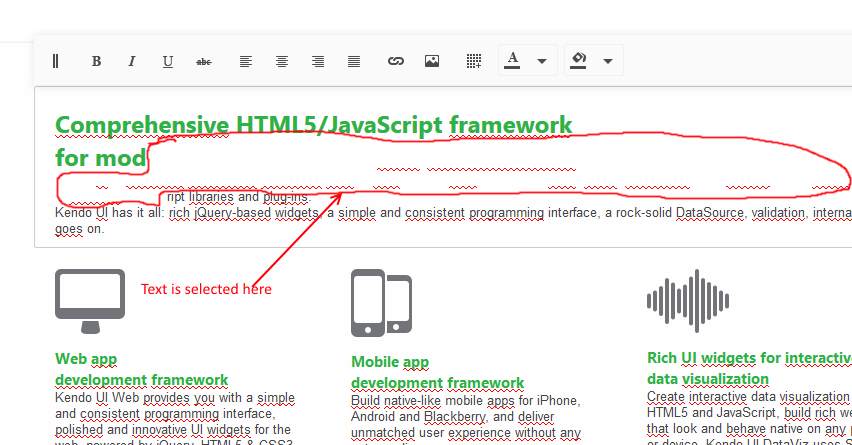Screen dimensions: 852x445
Task: Click text 'Build native-like mobile apps for iPhone'
Action: point(466,401)
